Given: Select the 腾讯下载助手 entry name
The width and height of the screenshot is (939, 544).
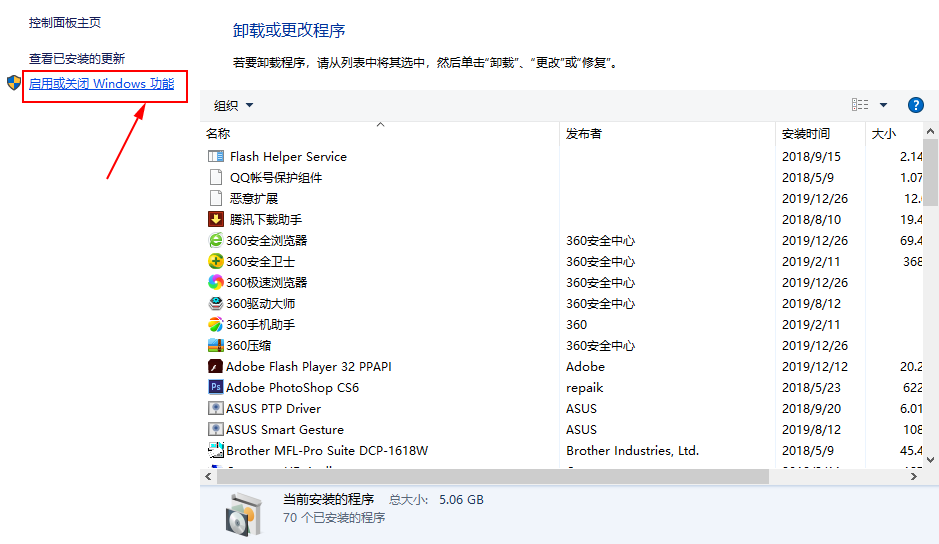Looking at the screenshot, I should click(266, 219).
